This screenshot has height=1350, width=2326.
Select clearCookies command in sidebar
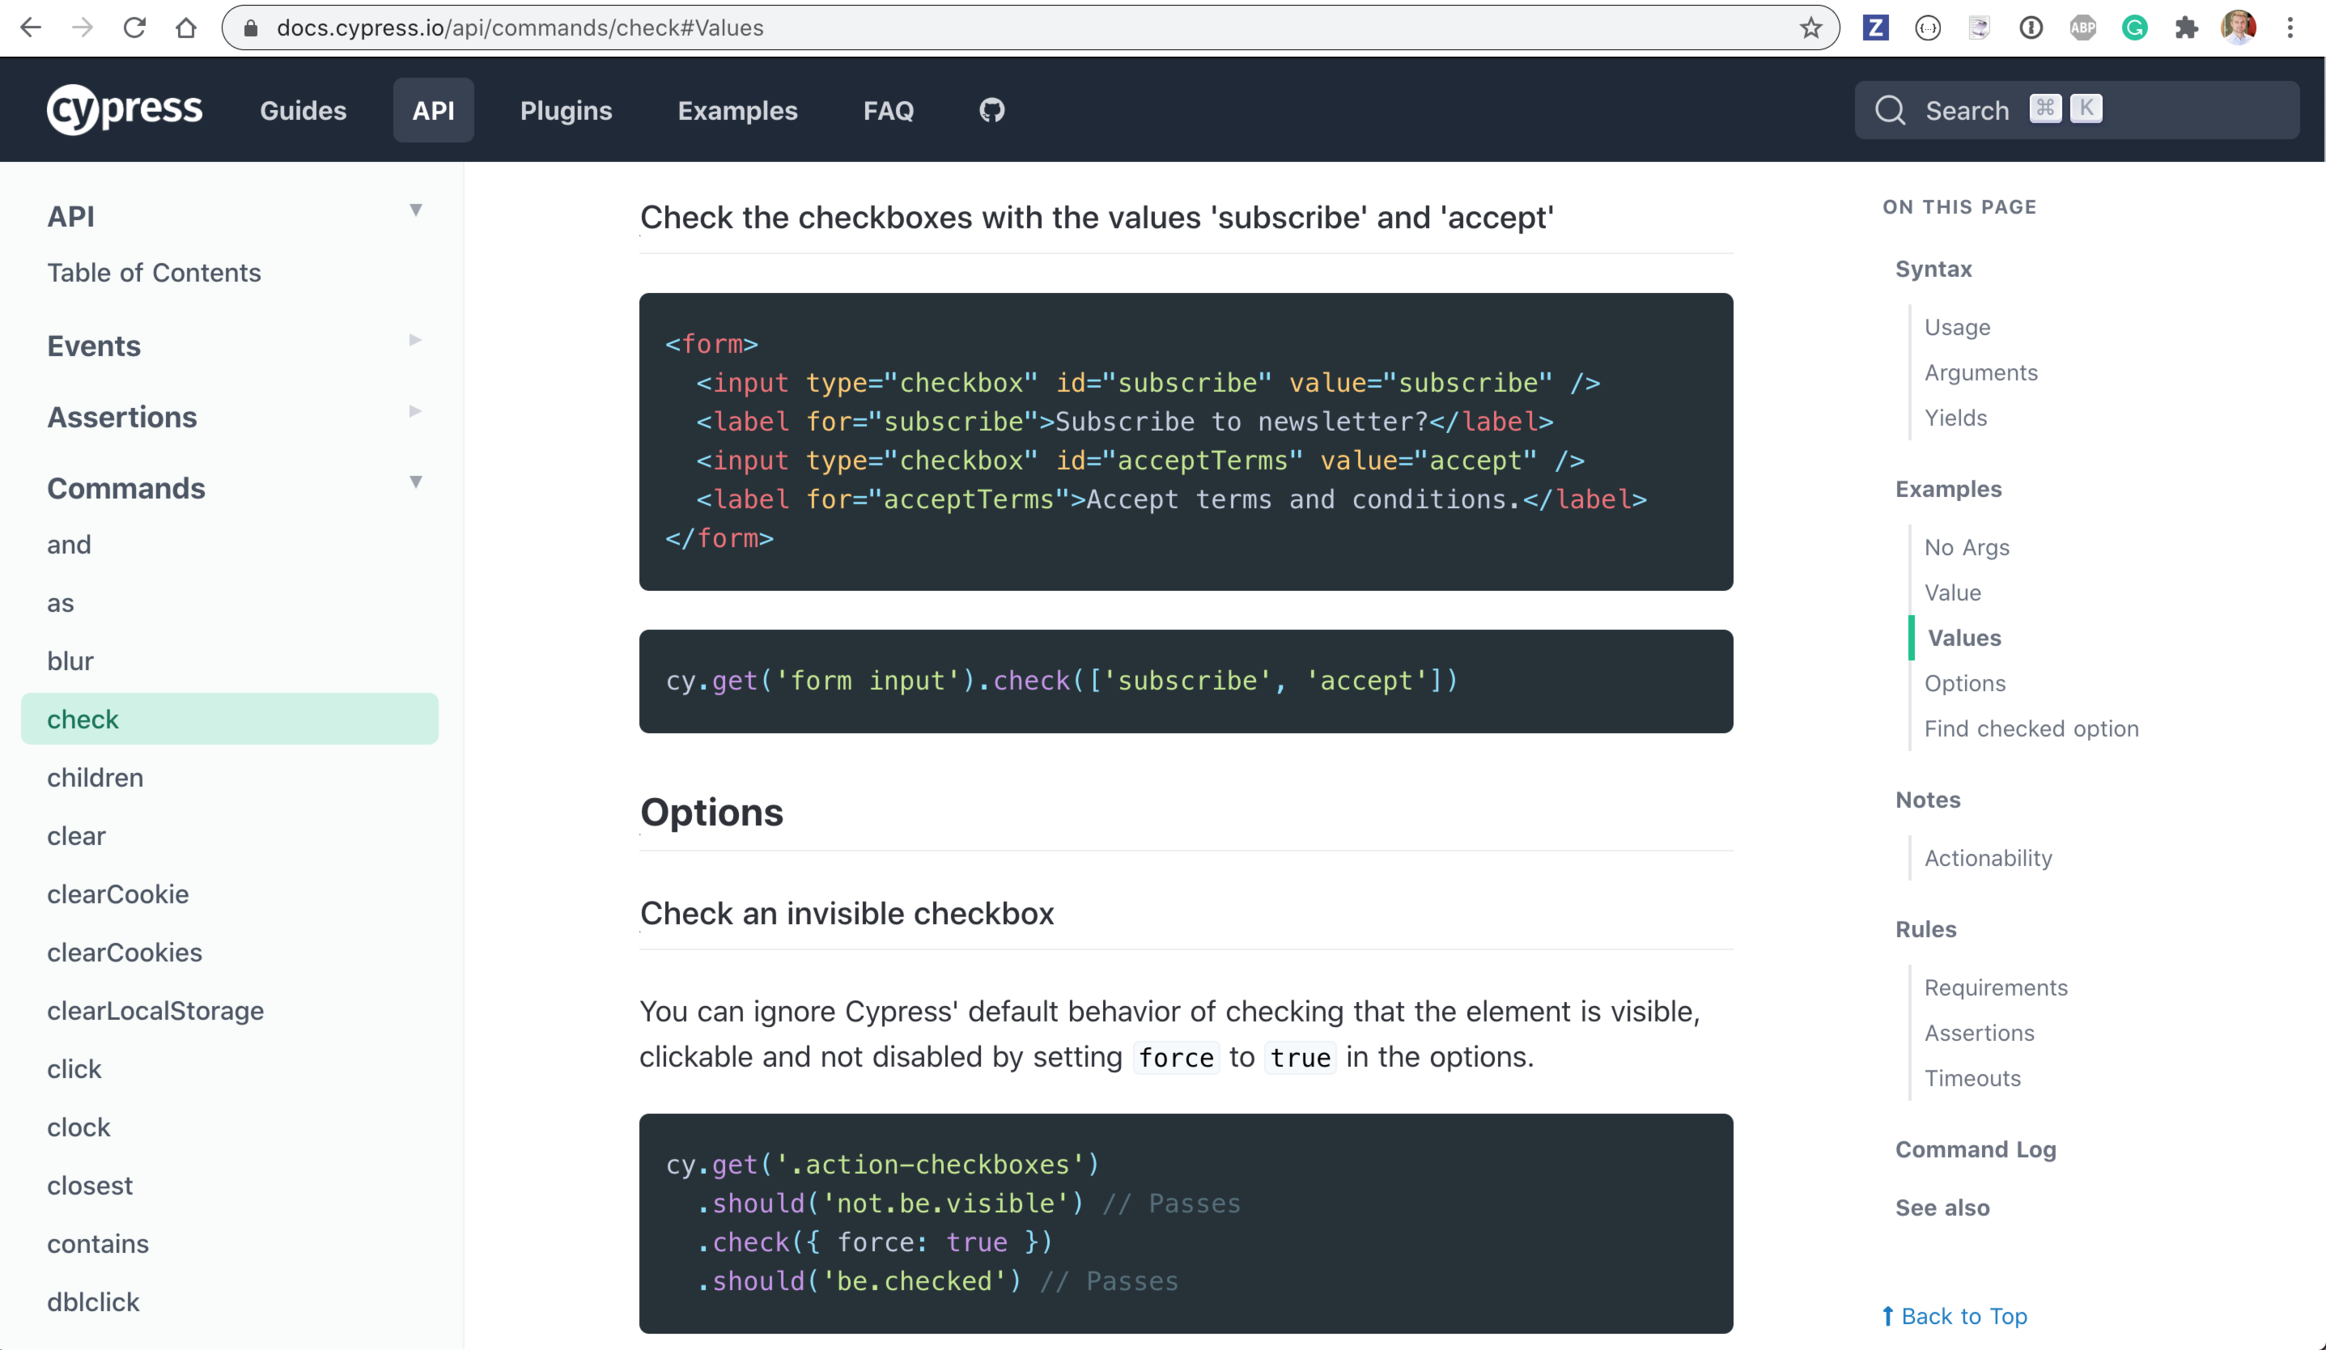coord(124,952)
